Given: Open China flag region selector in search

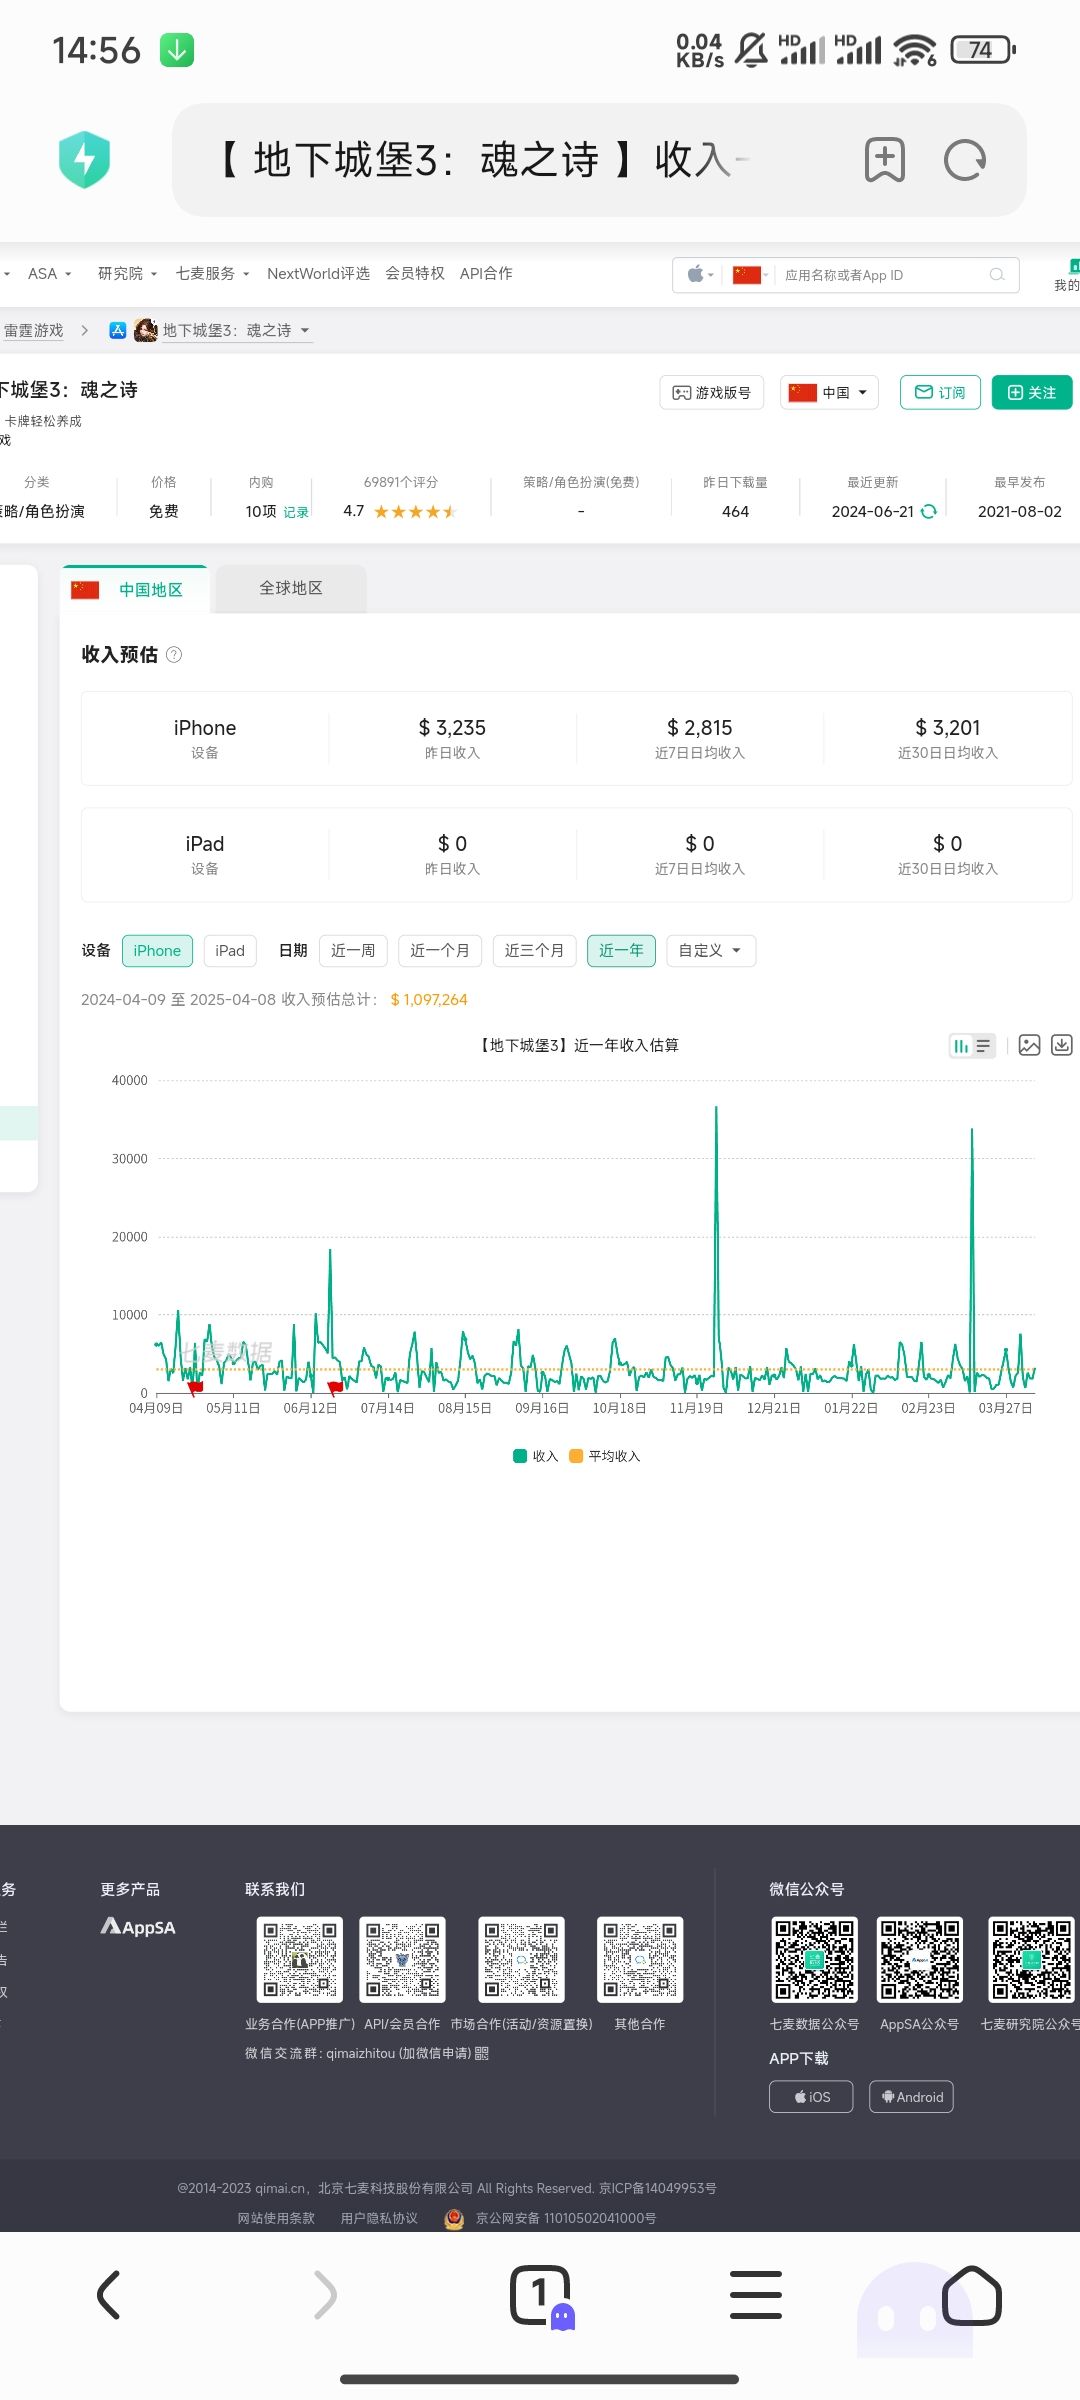Looking at the screenshot, I should [x=750, y=275].
